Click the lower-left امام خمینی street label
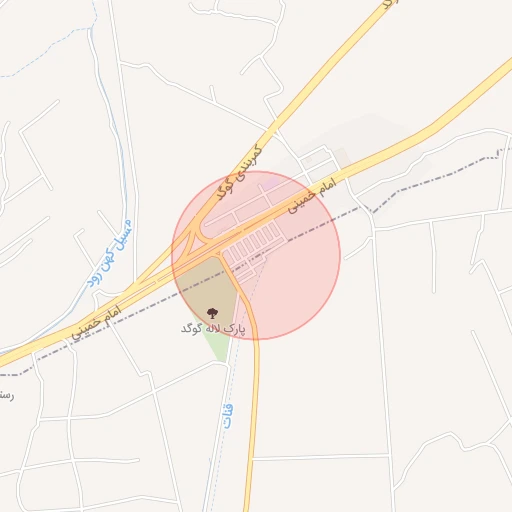This screenshot has height=512, width=512. tap(96, 323)
